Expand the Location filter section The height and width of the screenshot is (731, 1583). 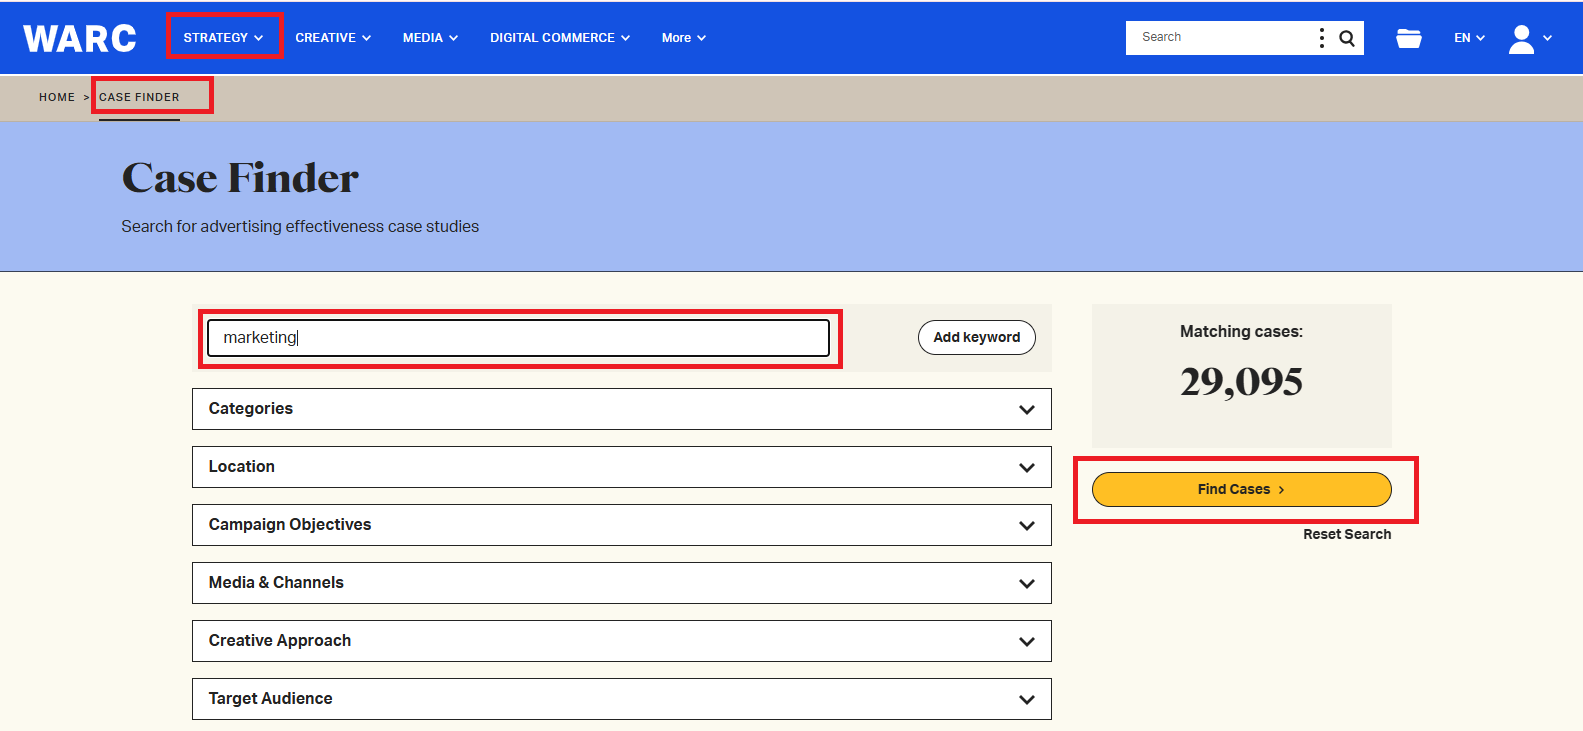621,467
